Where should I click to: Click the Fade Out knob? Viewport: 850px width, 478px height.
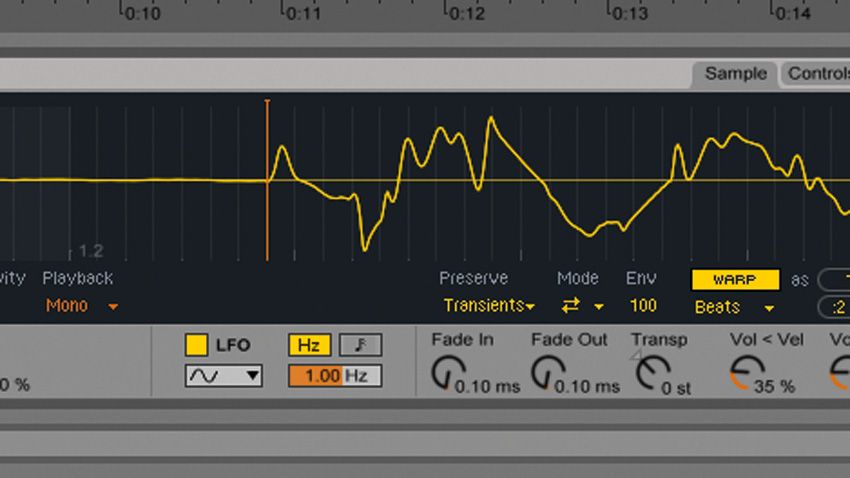point(548,372)
